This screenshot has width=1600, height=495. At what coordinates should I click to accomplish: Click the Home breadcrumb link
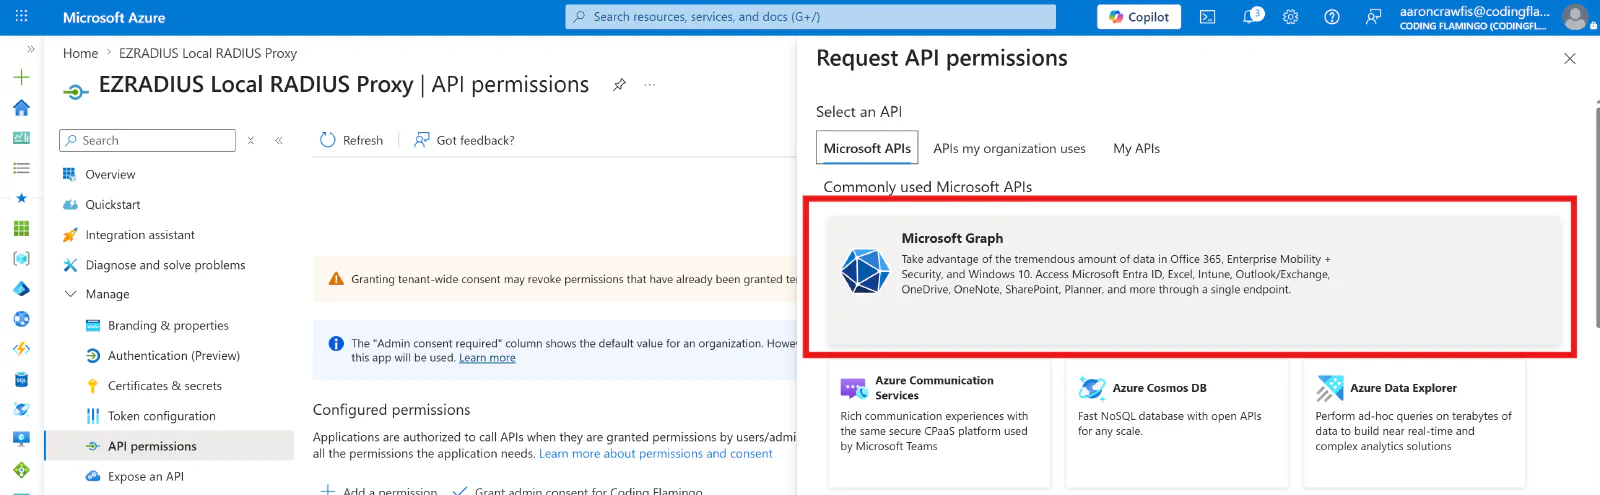point(80,53)
